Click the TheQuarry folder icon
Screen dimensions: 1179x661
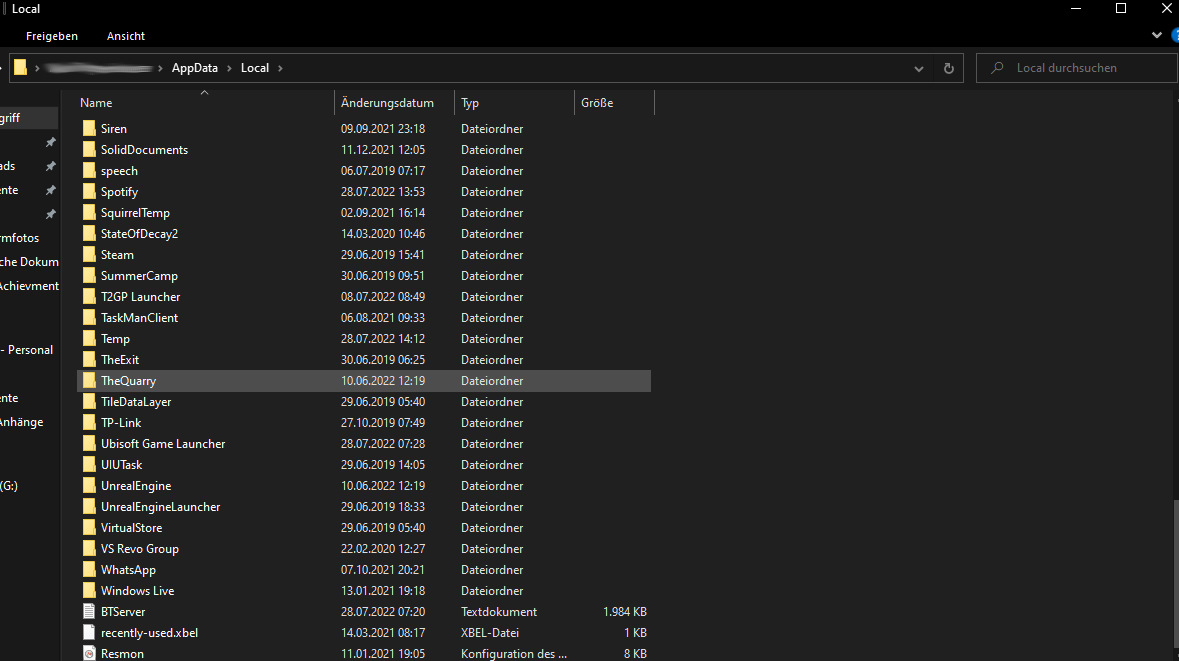[x=89, y=381]
